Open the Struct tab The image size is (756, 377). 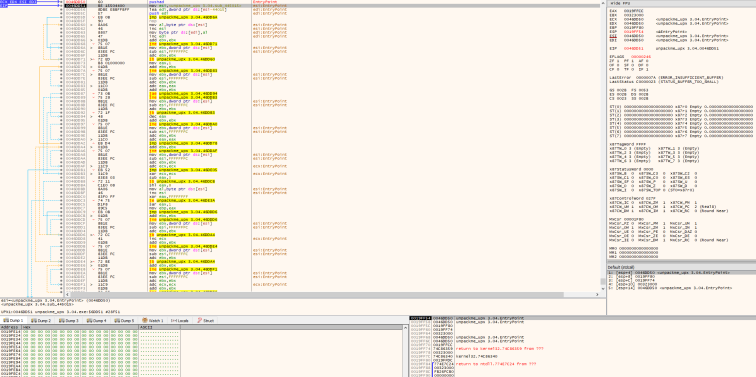point(205,321)
